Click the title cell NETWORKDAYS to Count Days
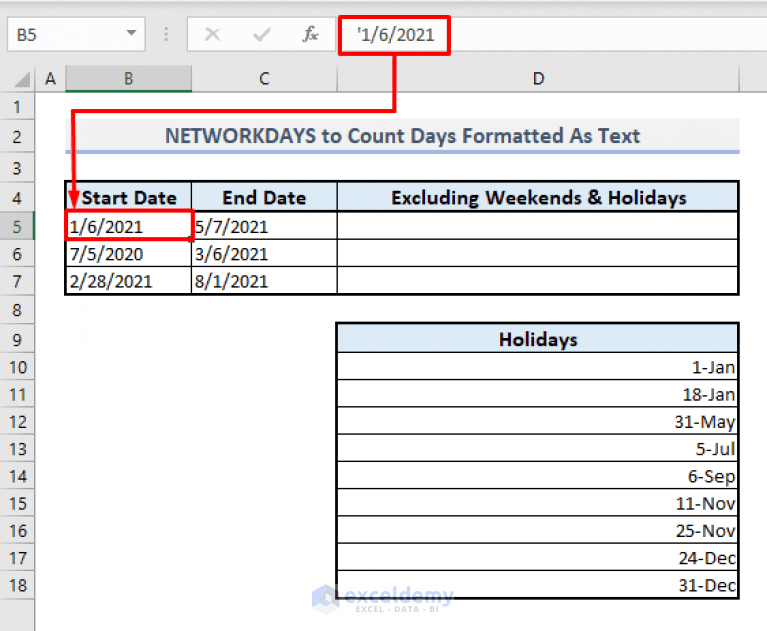Screen dimensions: 767x631 pyautogui.click(x=402, y=135)
